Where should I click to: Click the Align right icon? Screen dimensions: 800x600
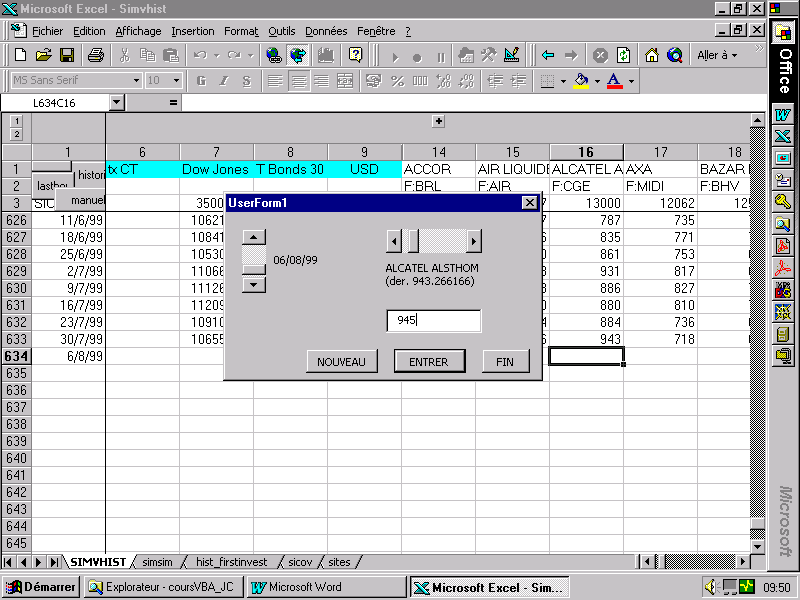(321, 81)
